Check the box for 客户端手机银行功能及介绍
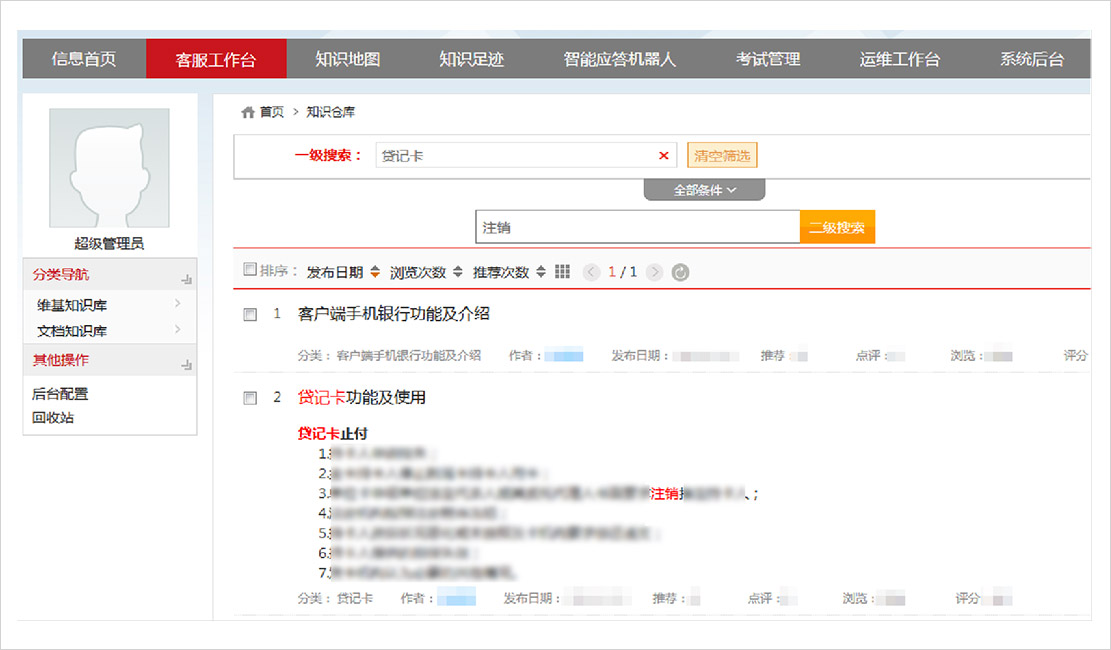Screen dimensions: 1111x650 250,314
